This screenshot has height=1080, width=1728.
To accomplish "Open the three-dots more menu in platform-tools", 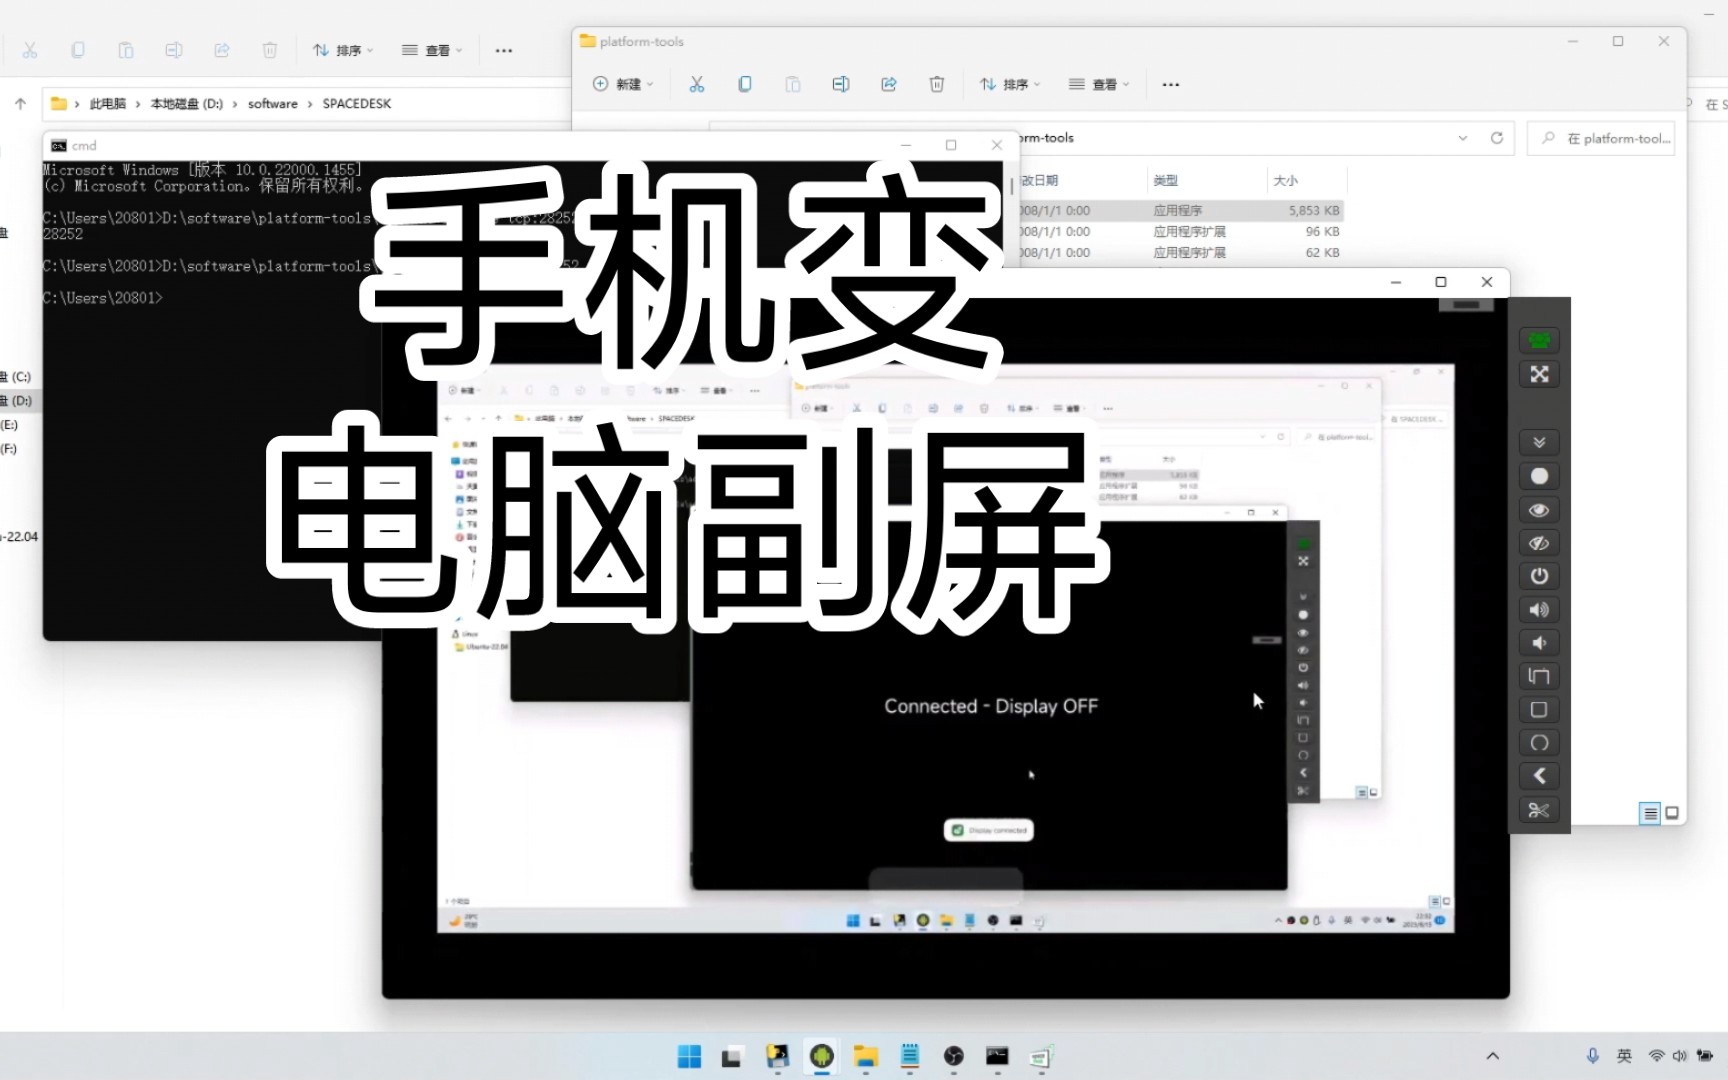I will (x=1171, y=84).
